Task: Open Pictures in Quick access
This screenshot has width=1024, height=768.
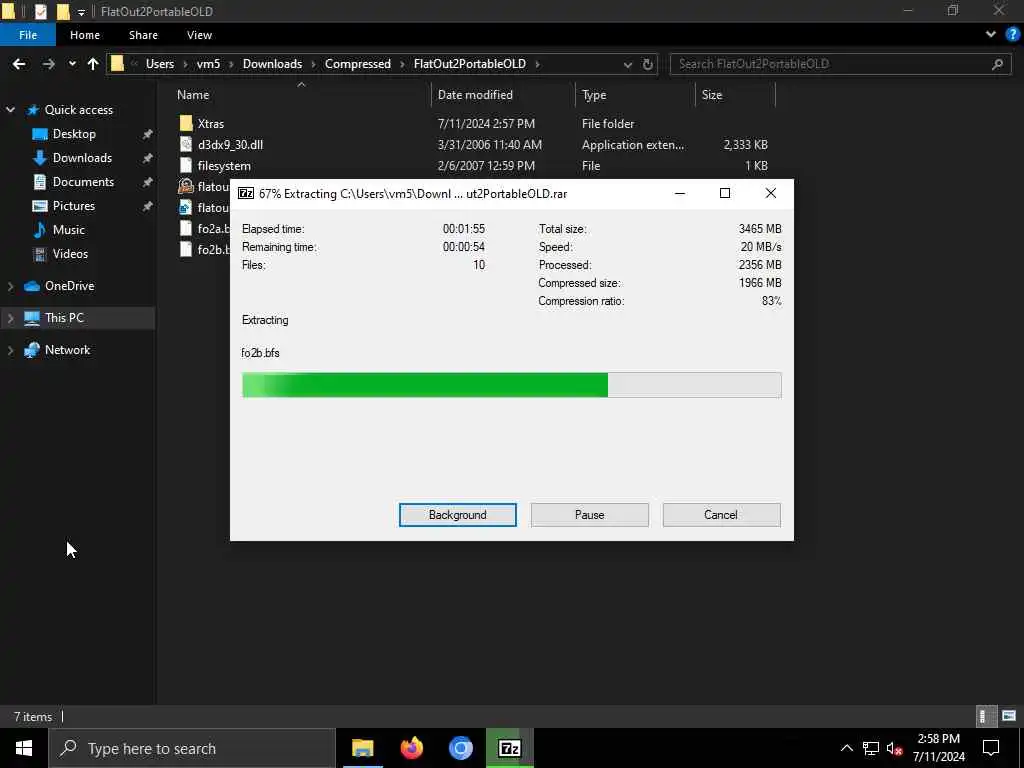Action: [73, 206]
